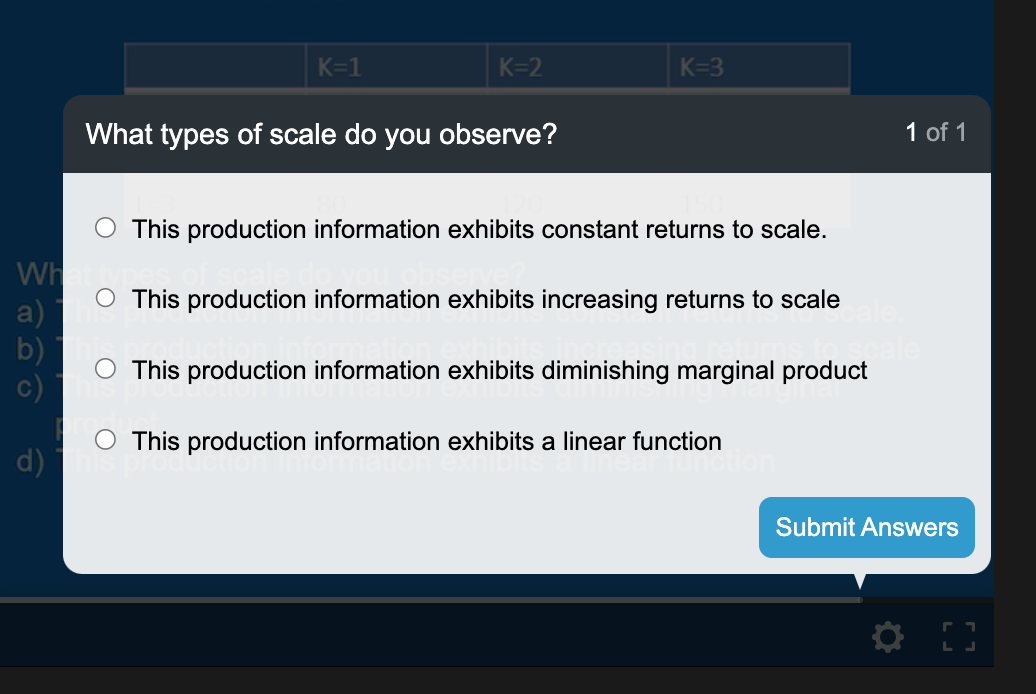
Task: Enter fullscreen mode
Action: [x=957, y=636]
